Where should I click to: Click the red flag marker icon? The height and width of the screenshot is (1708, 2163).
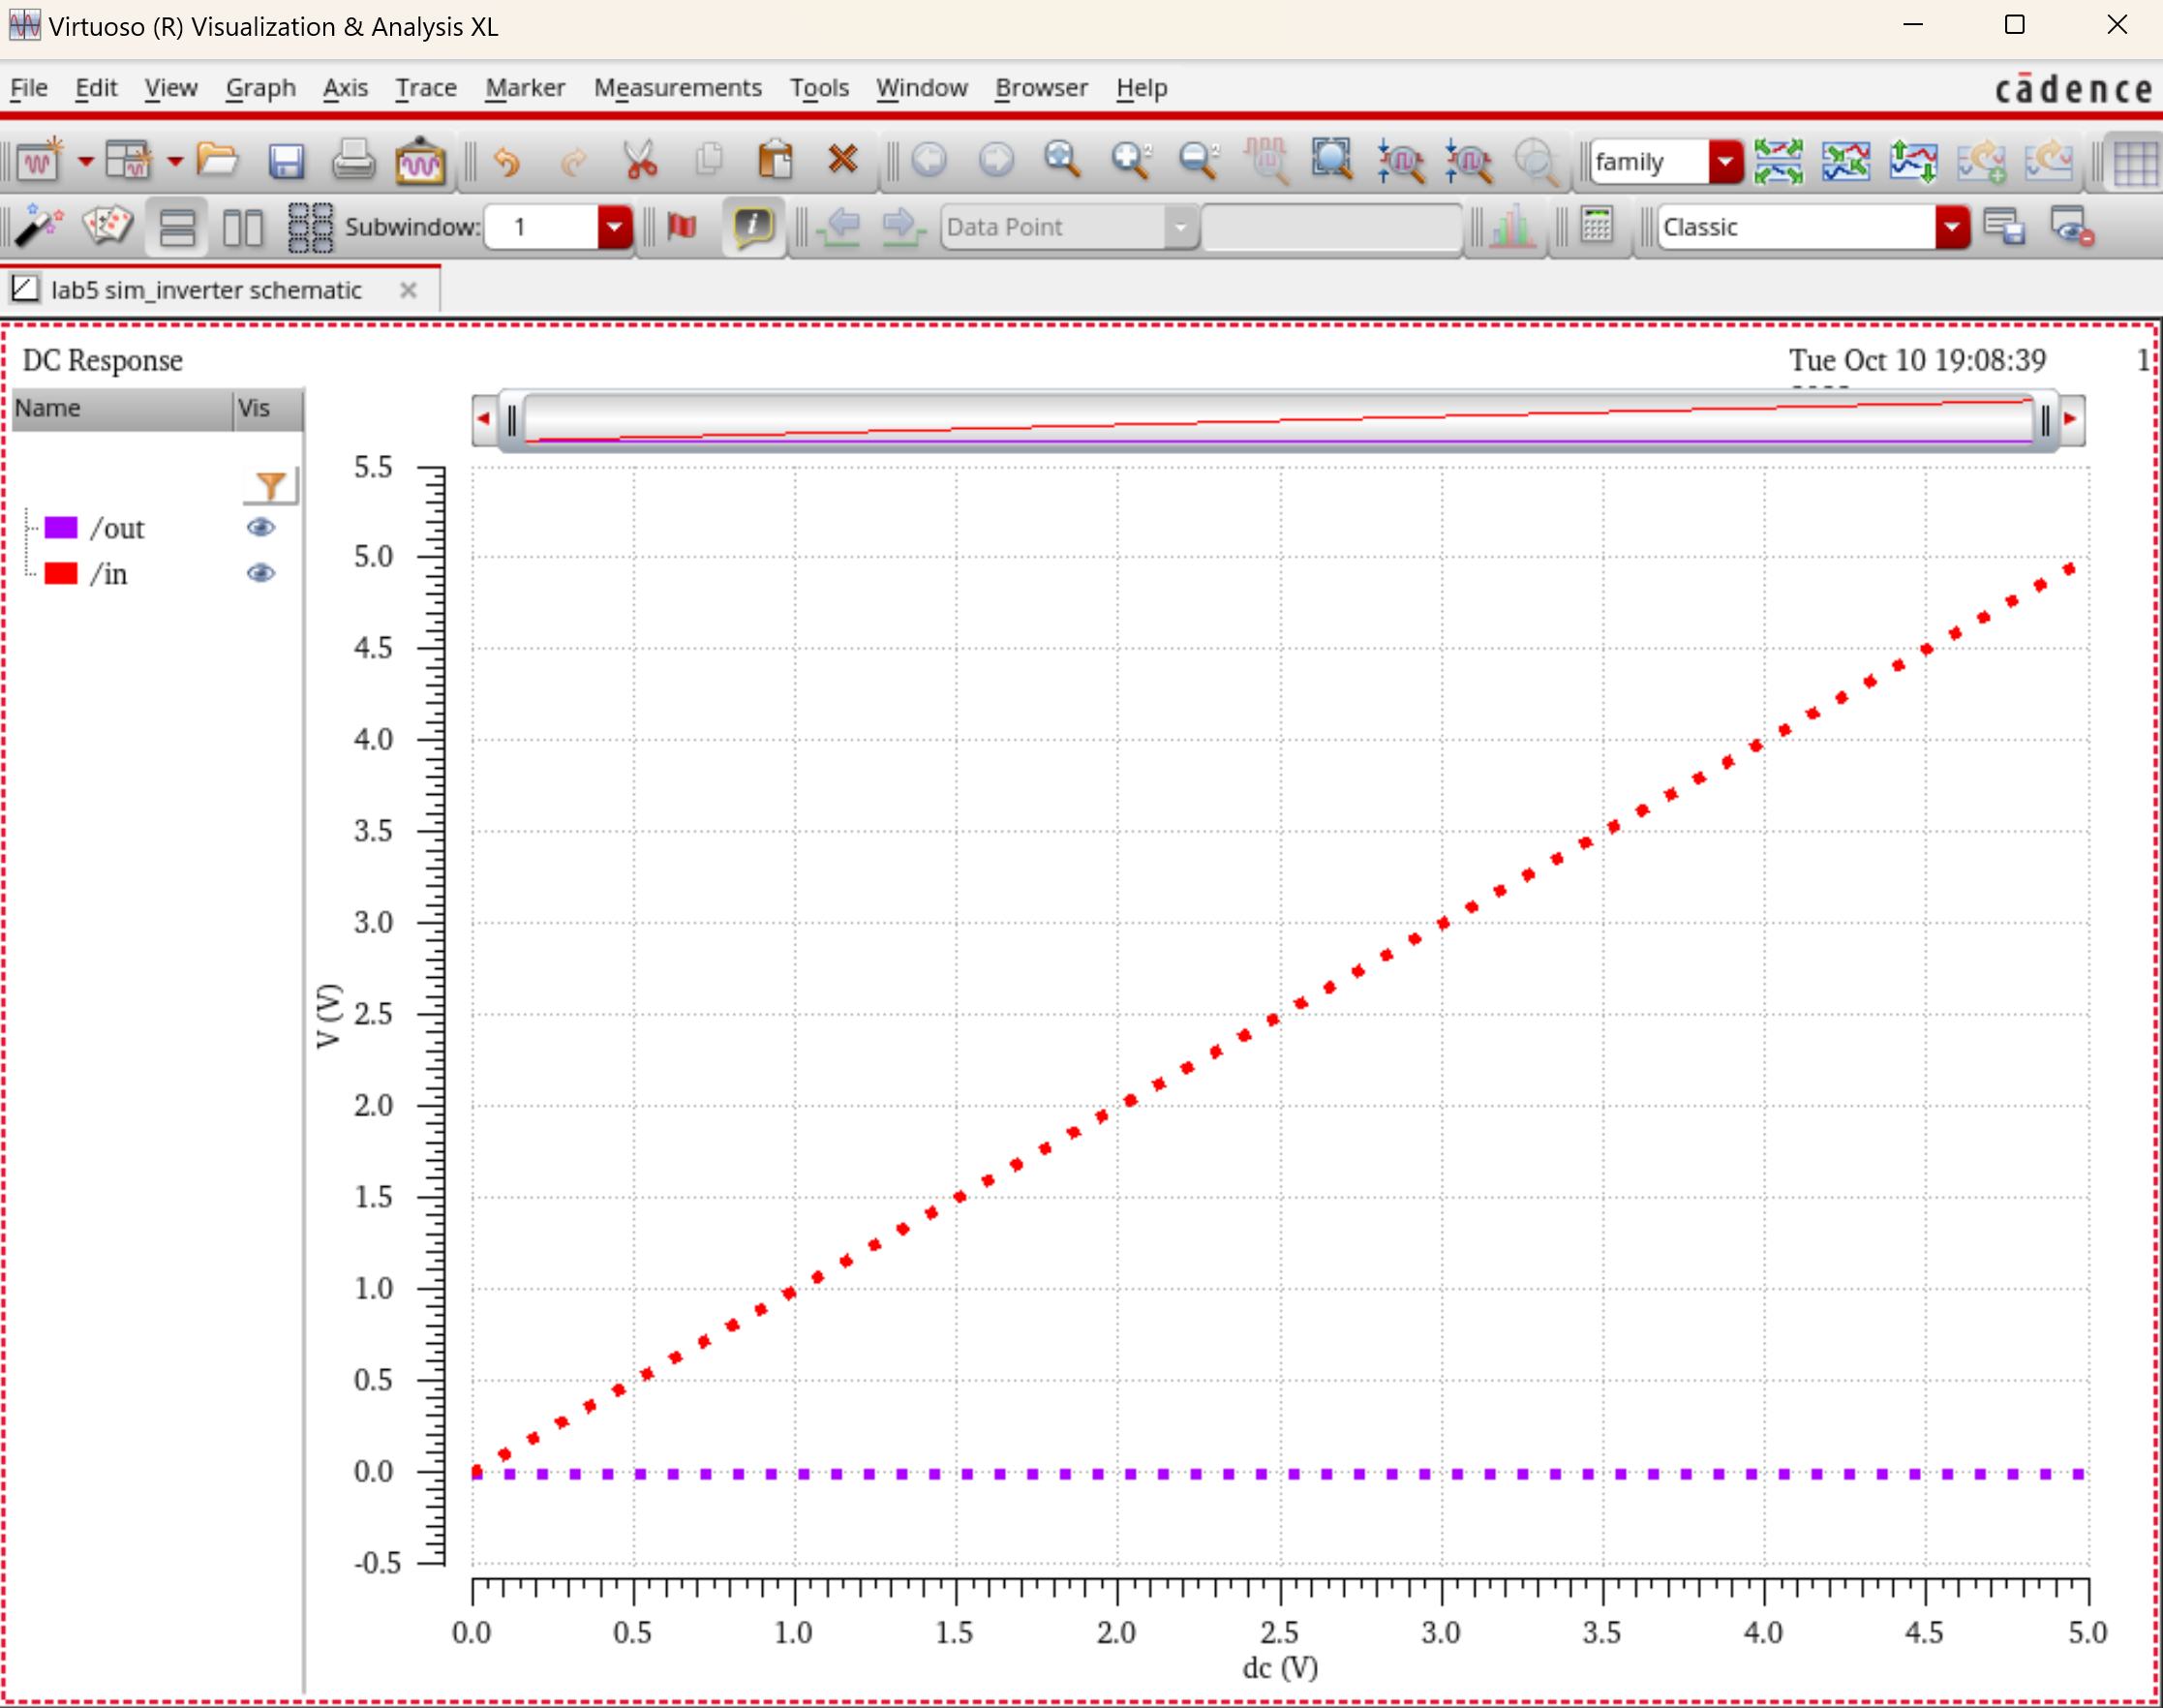coord(682,227)
